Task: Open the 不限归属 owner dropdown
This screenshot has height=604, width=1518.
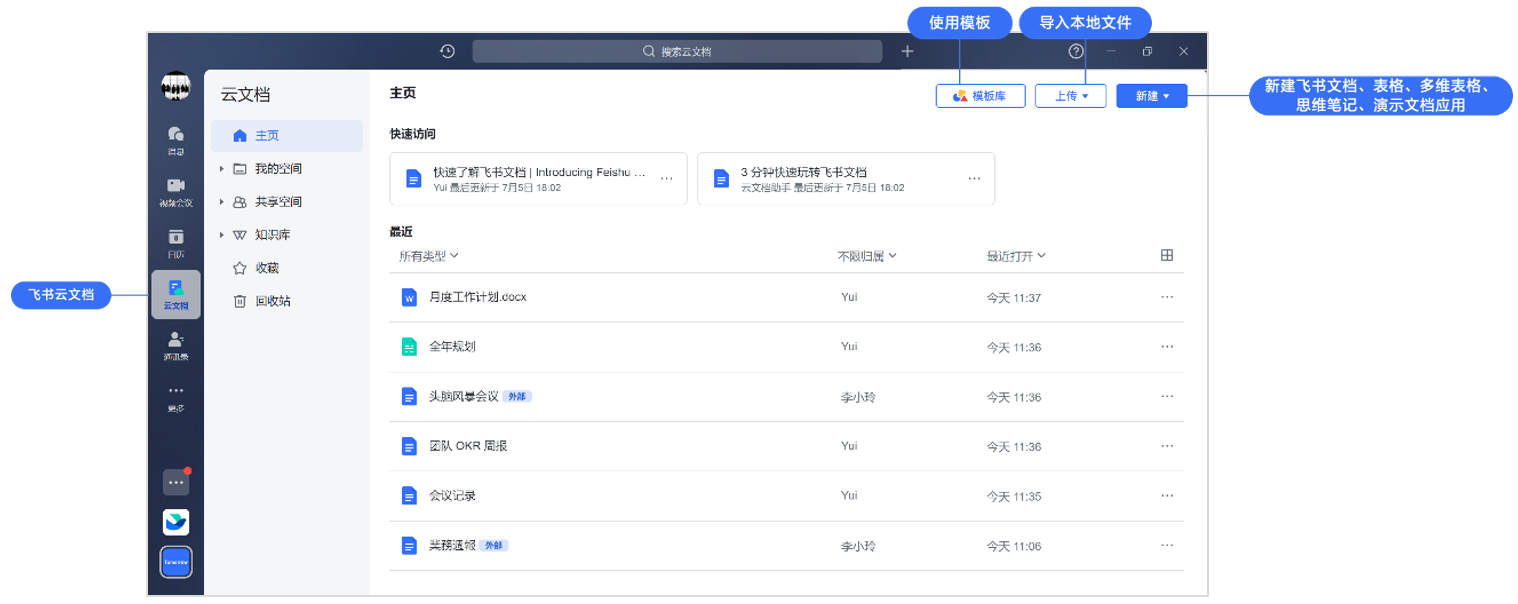Action: pyautogui.click(x=867, y=256)
